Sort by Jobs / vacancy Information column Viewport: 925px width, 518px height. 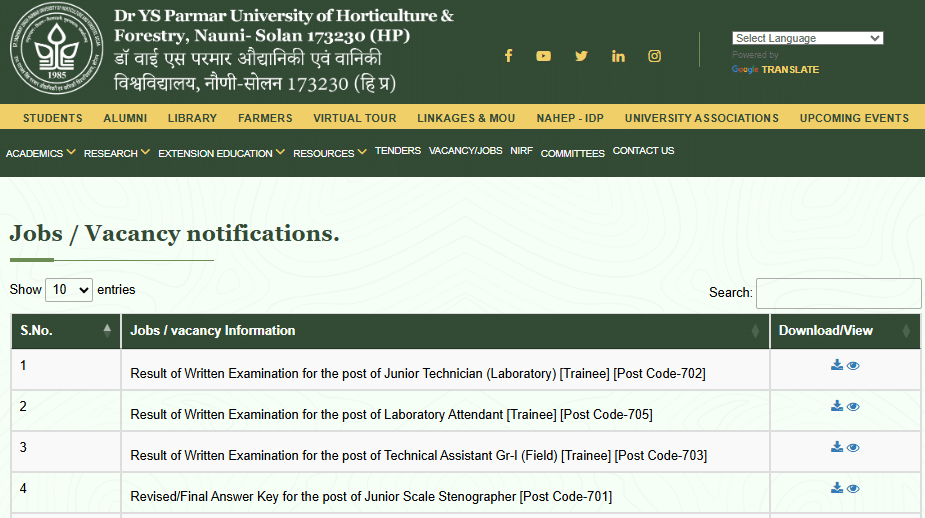(x=445, y=331)
